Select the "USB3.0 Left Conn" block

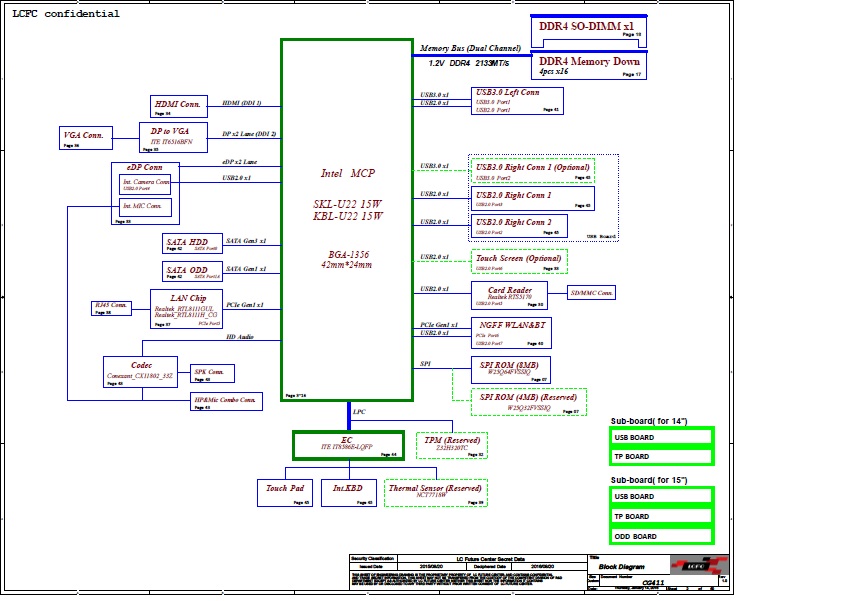coord(517,101)
